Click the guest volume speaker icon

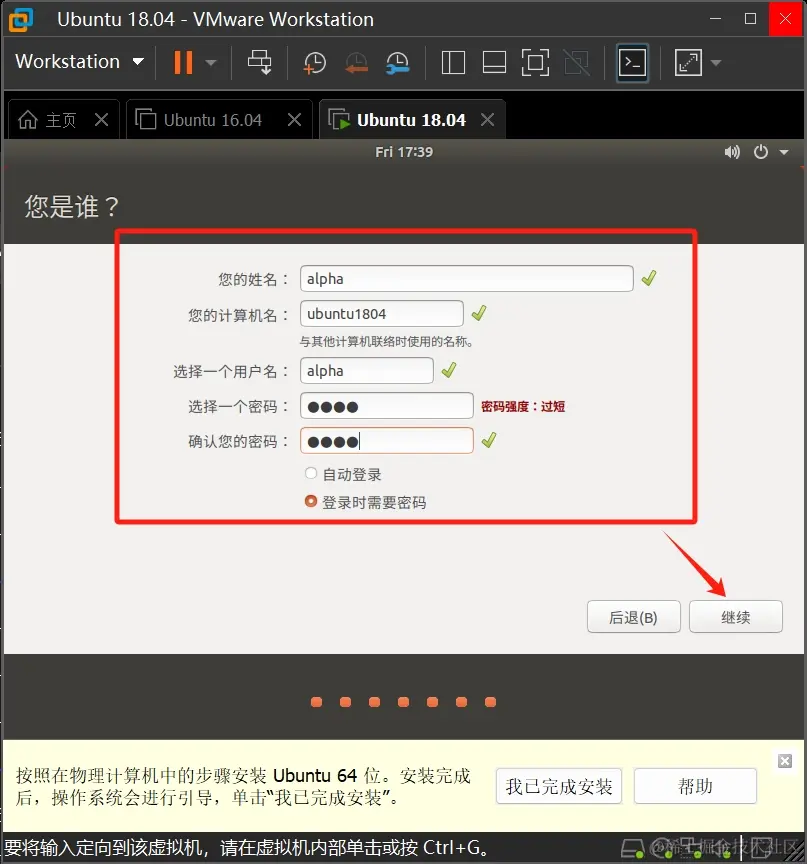[732, 152]
